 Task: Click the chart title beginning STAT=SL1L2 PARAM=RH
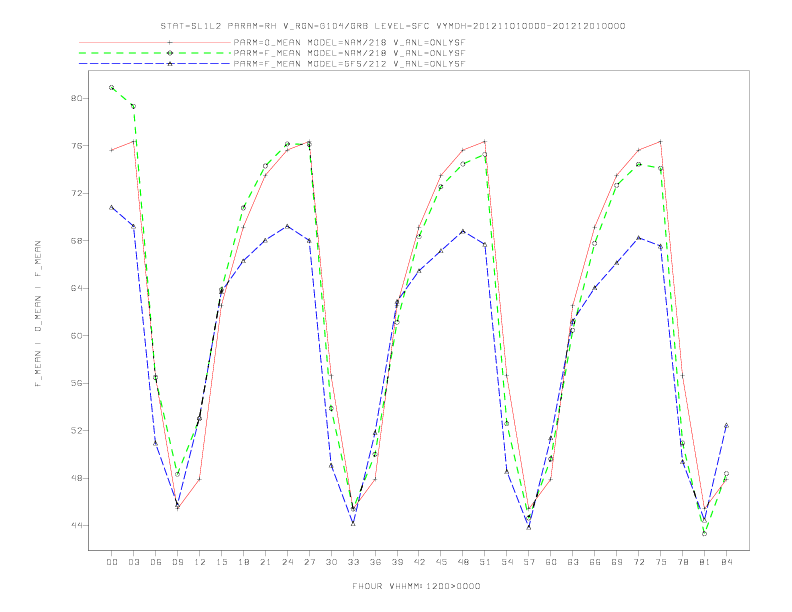click(393, 26)
